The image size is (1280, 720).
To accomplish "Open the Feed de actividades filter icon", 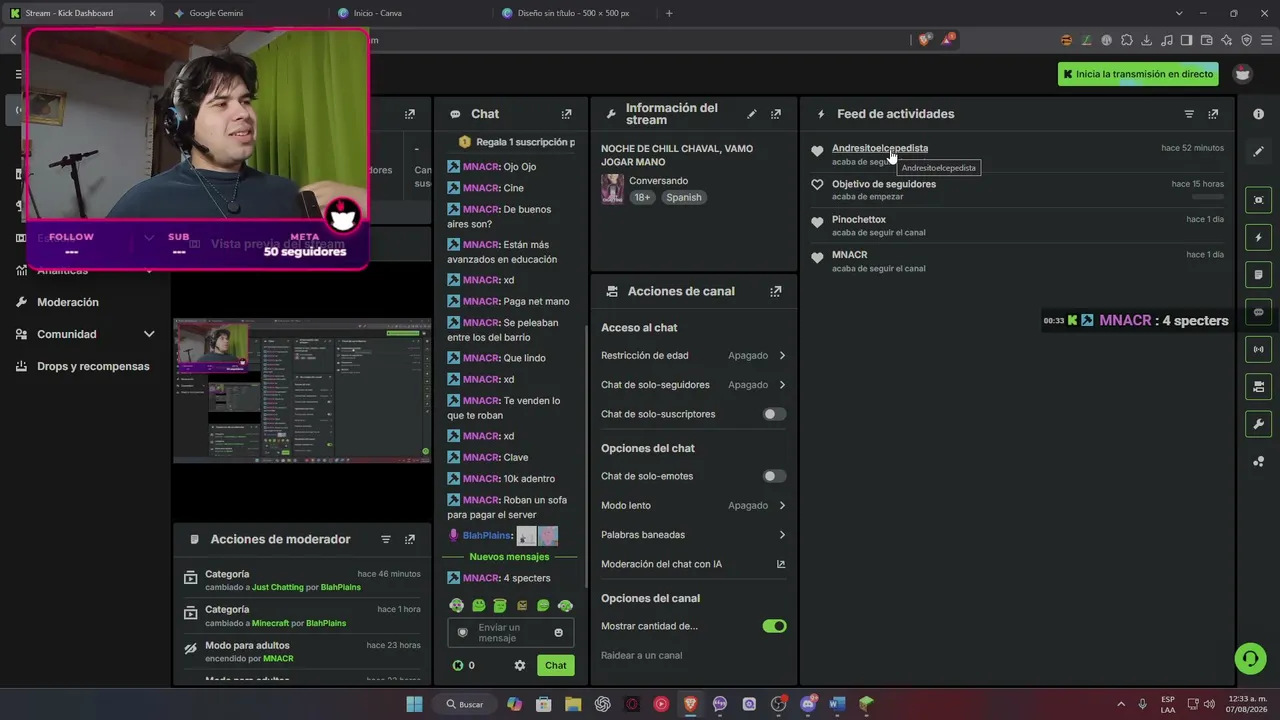I will point(1189,114).
